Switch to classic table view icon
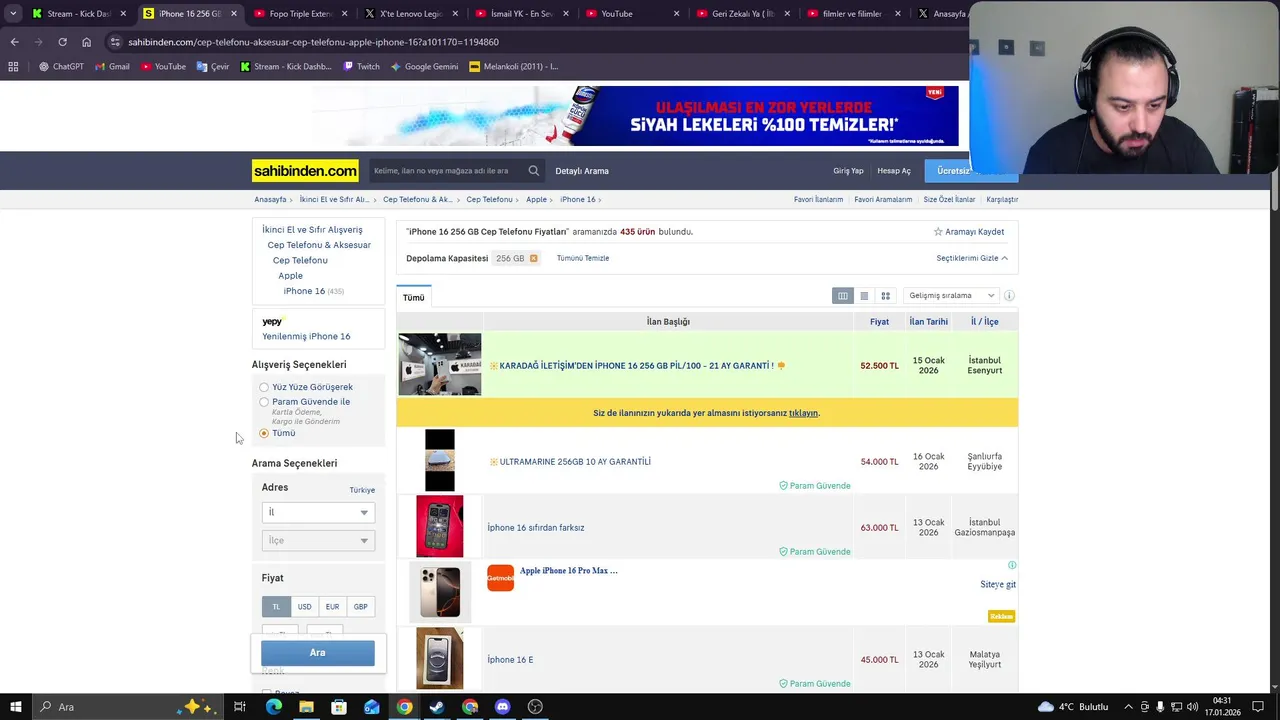This screenshot has height=720, width=1280. tap(843, 296)
